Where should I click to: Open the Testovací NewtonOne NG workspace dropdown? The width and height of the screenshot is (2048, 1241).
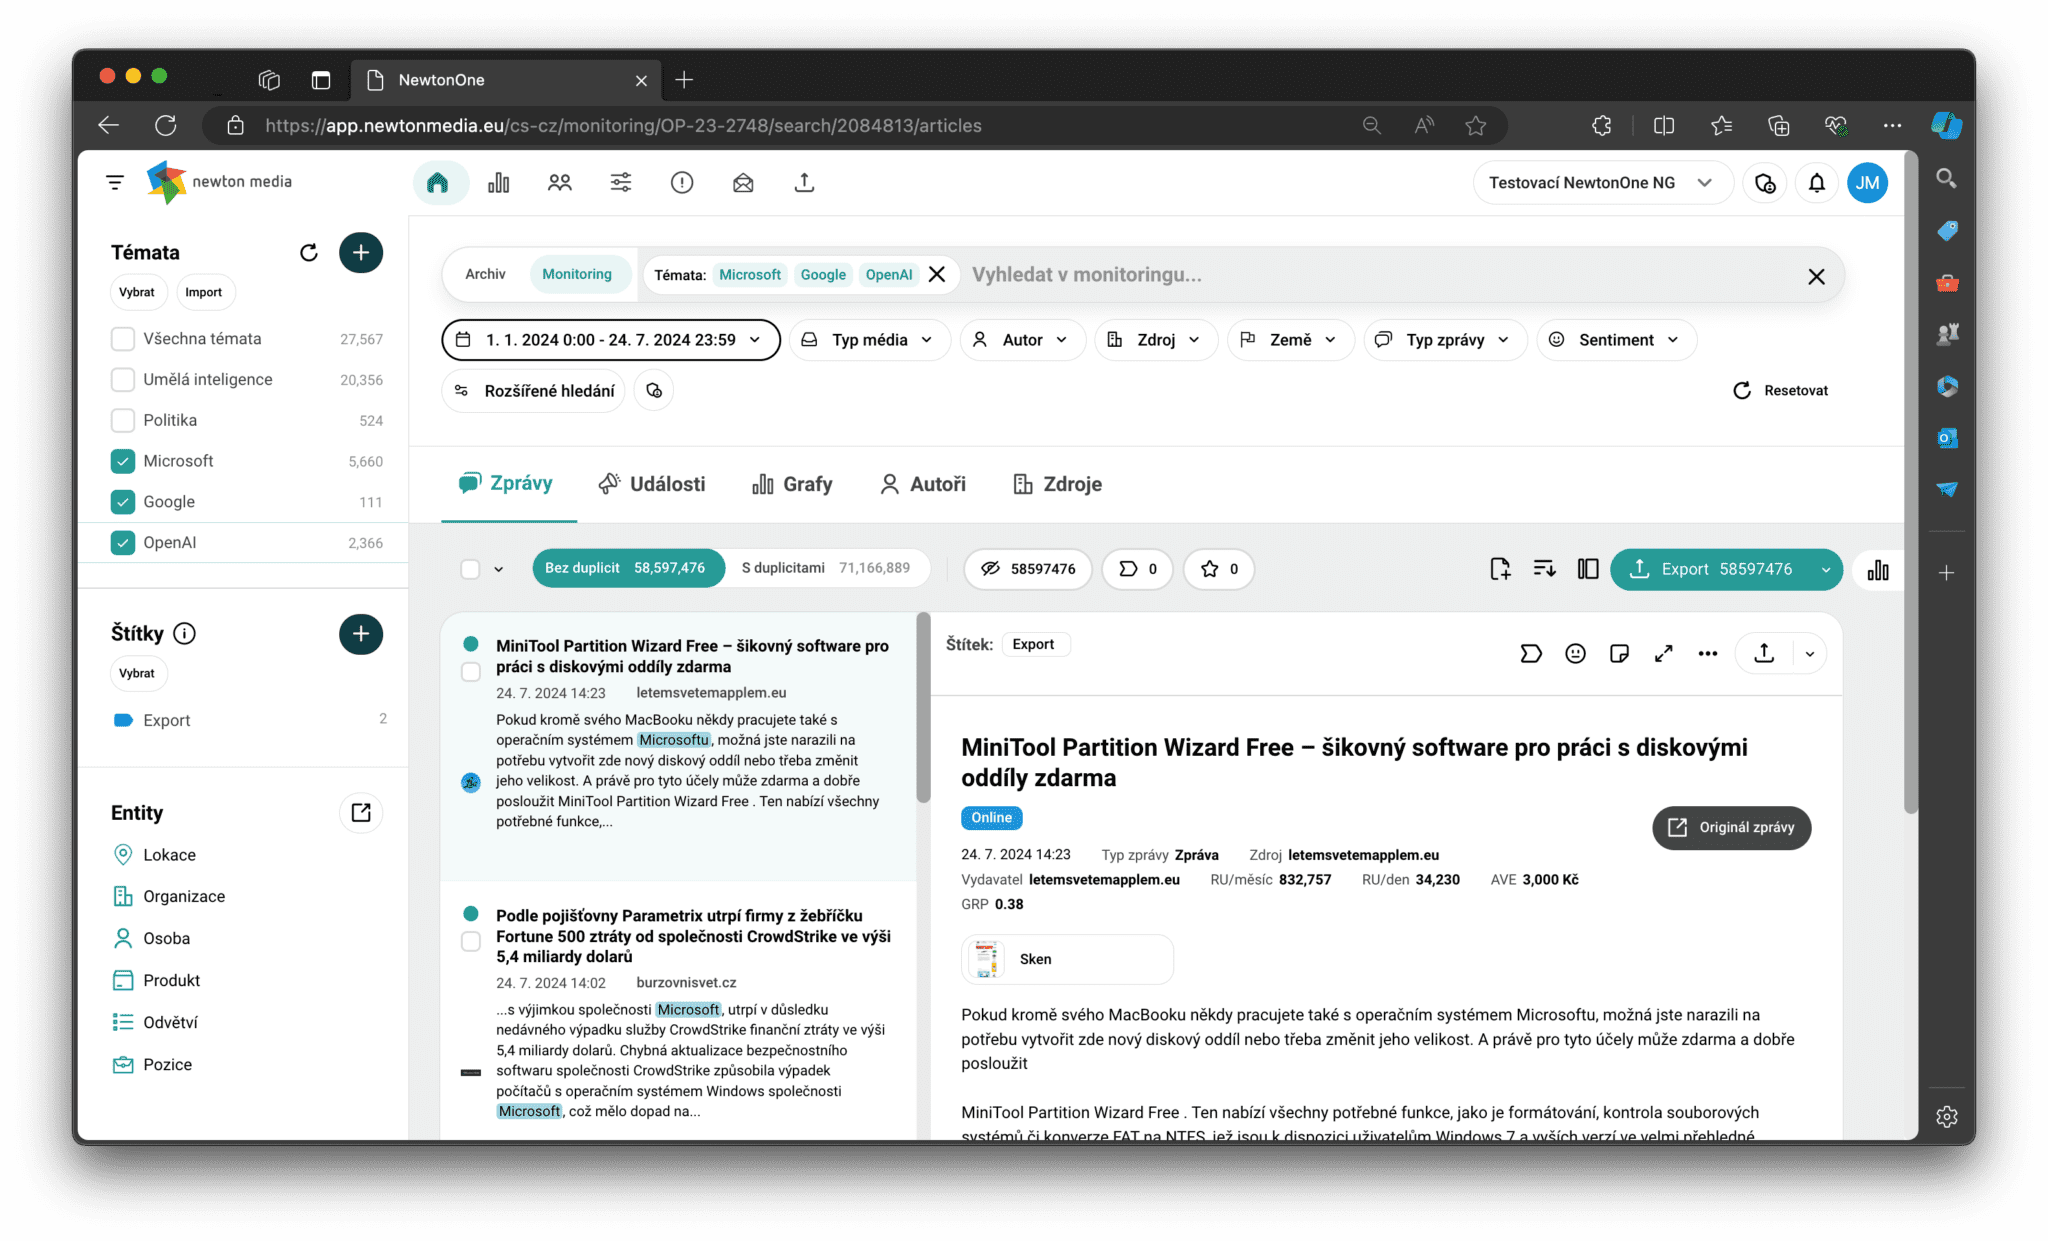point(1602,183)
